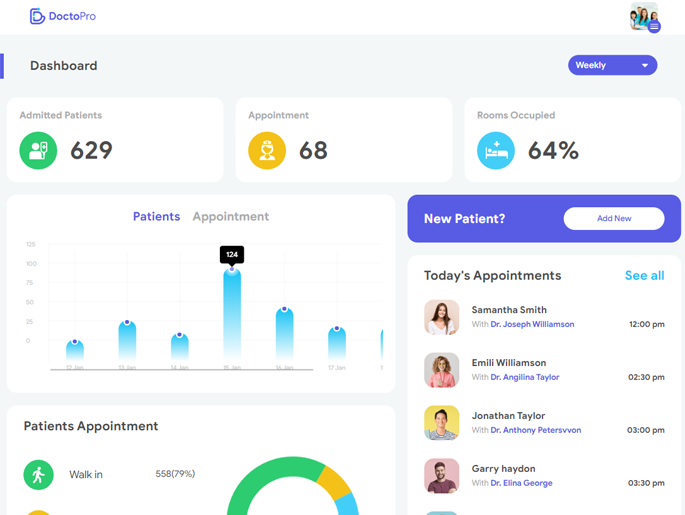Click the 03:00 pm appointment time
This screenshot has width=685, height=515.
646,430
